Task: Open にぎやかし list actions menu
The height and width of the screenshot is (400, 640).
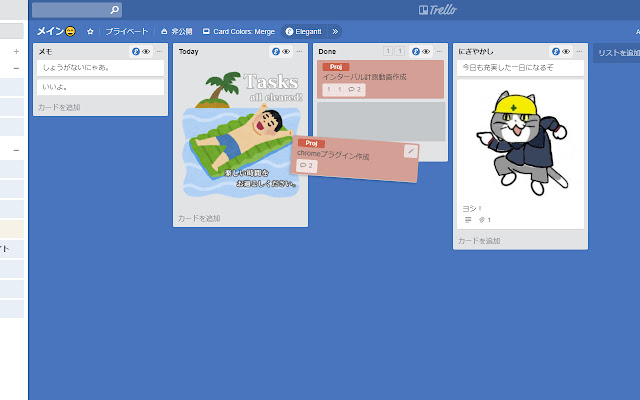Action: pyautogui.click(x=579, y=51)
